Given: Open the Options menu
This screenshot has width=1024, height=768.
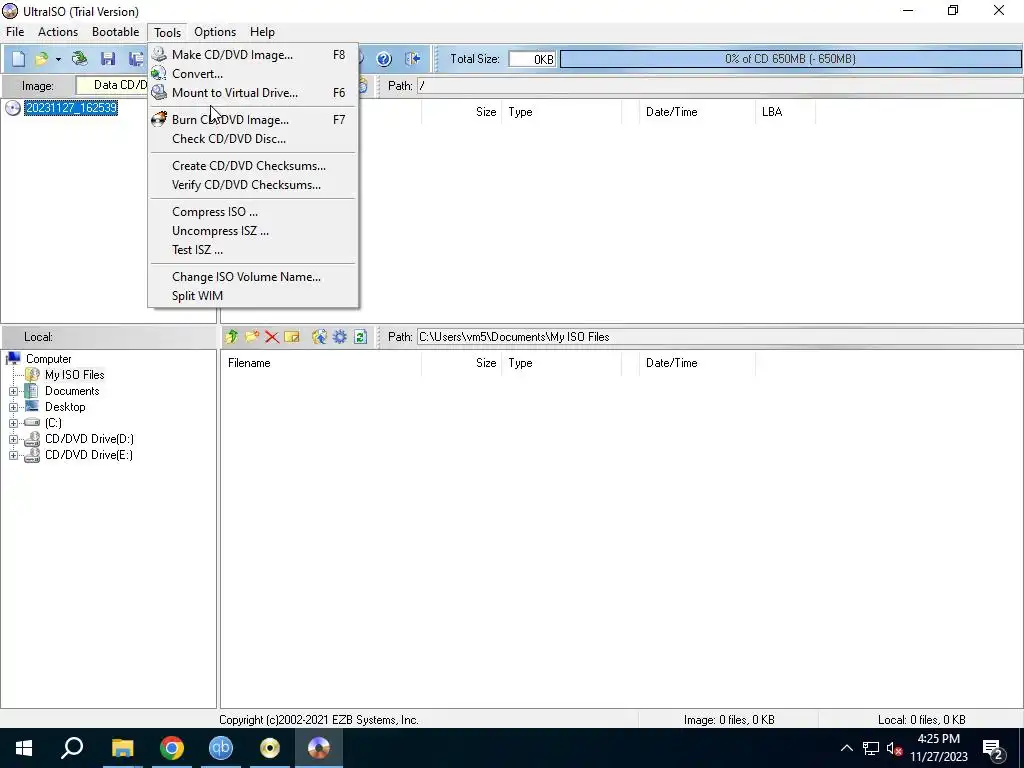Looking at the screenshot, I should point(215,32).
